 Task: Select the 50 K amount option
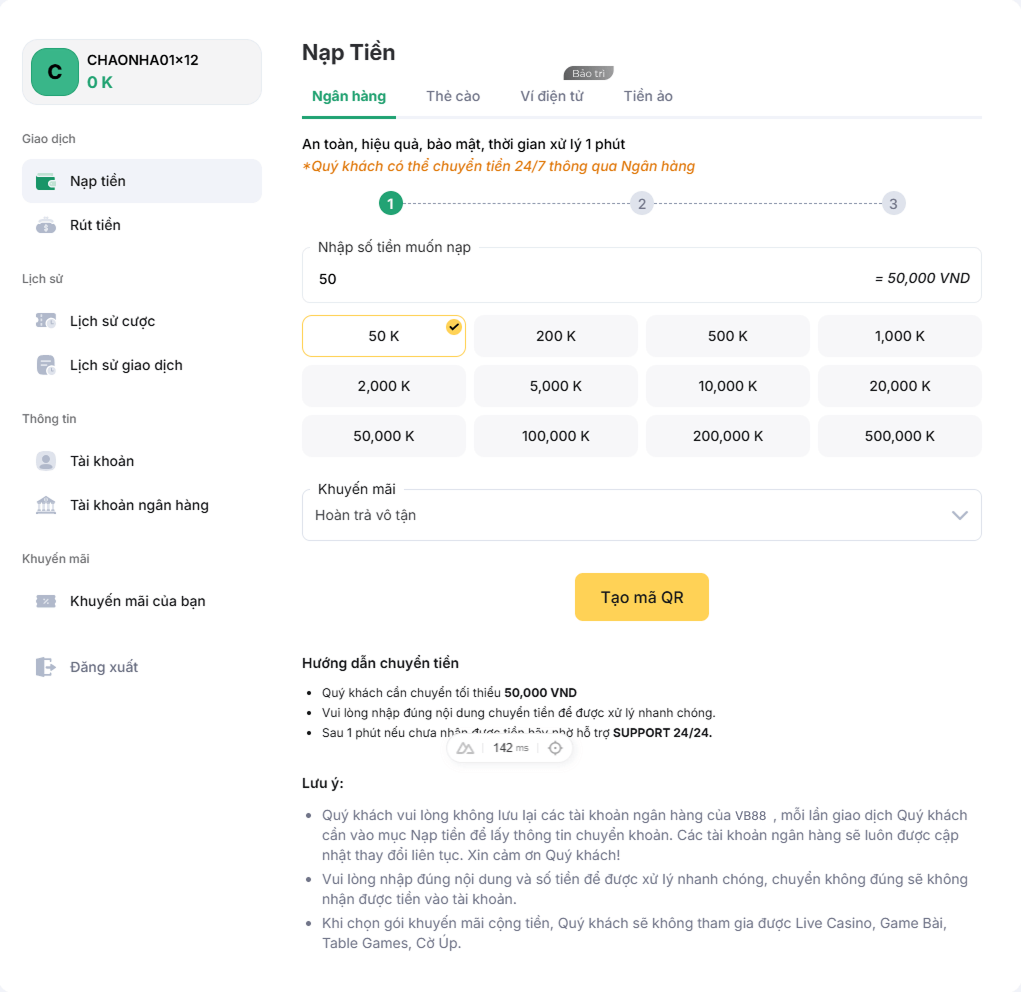384,336
